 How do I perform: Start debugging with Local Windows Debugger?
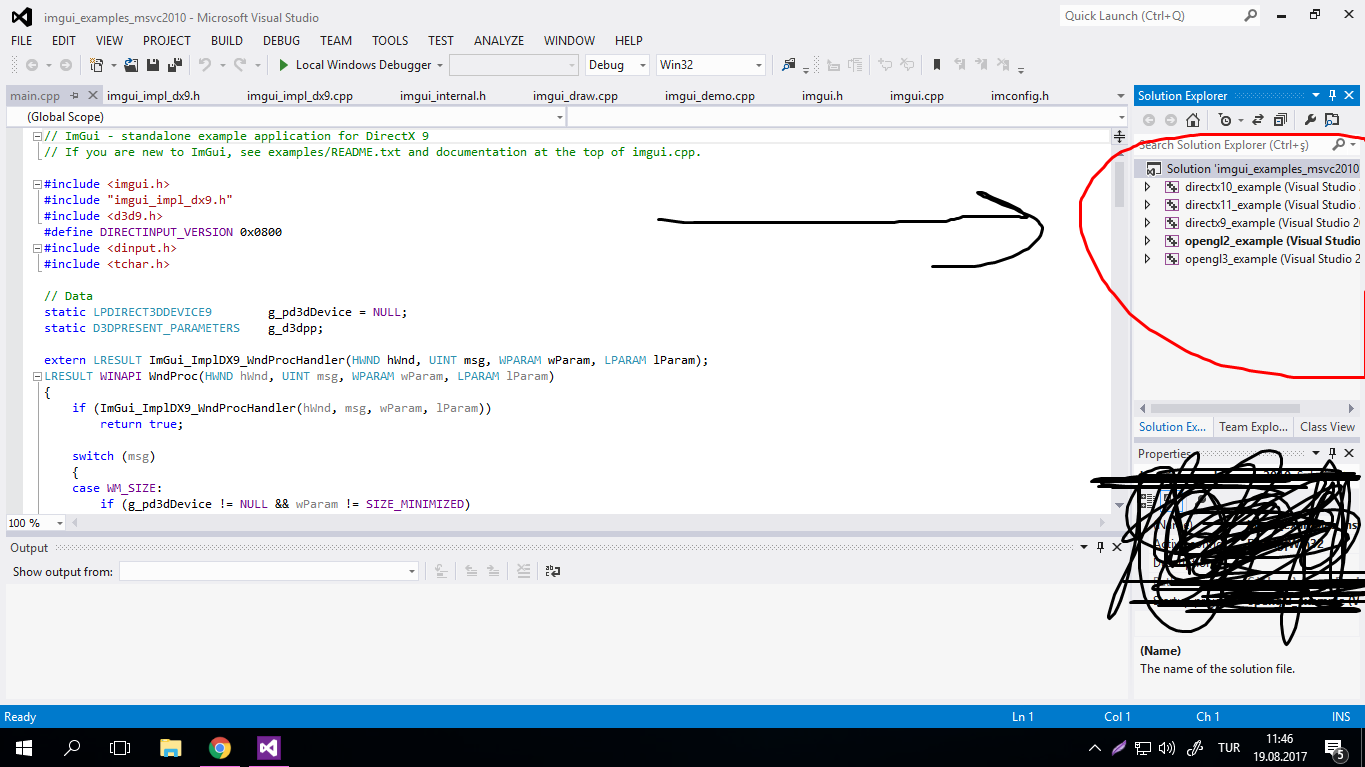point(355,65)
